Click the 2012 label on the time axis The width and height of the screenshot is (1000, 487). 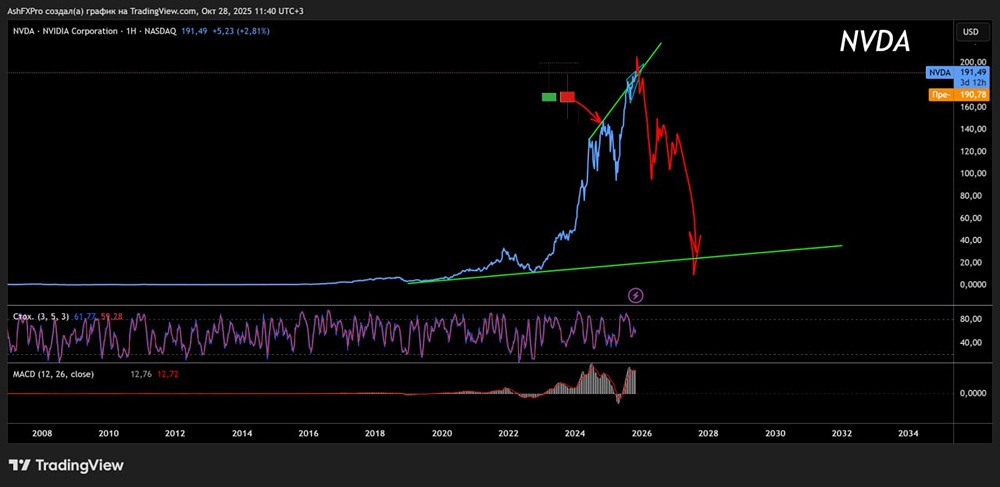click(175, 433)
